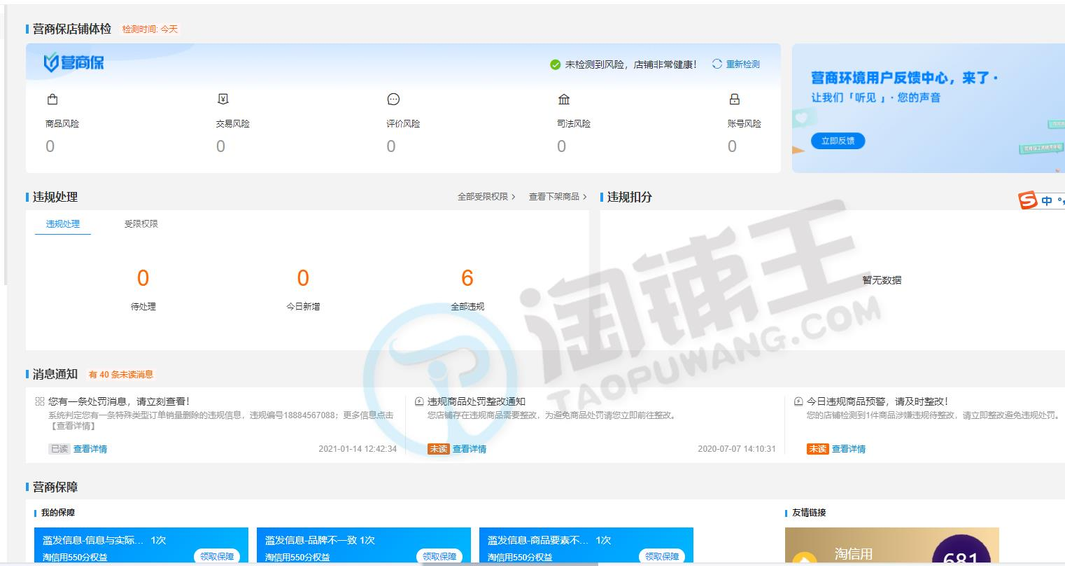Click the 账号风险 count value
Viewport: 1065px width, 566px height.
(x=732, y=146)
